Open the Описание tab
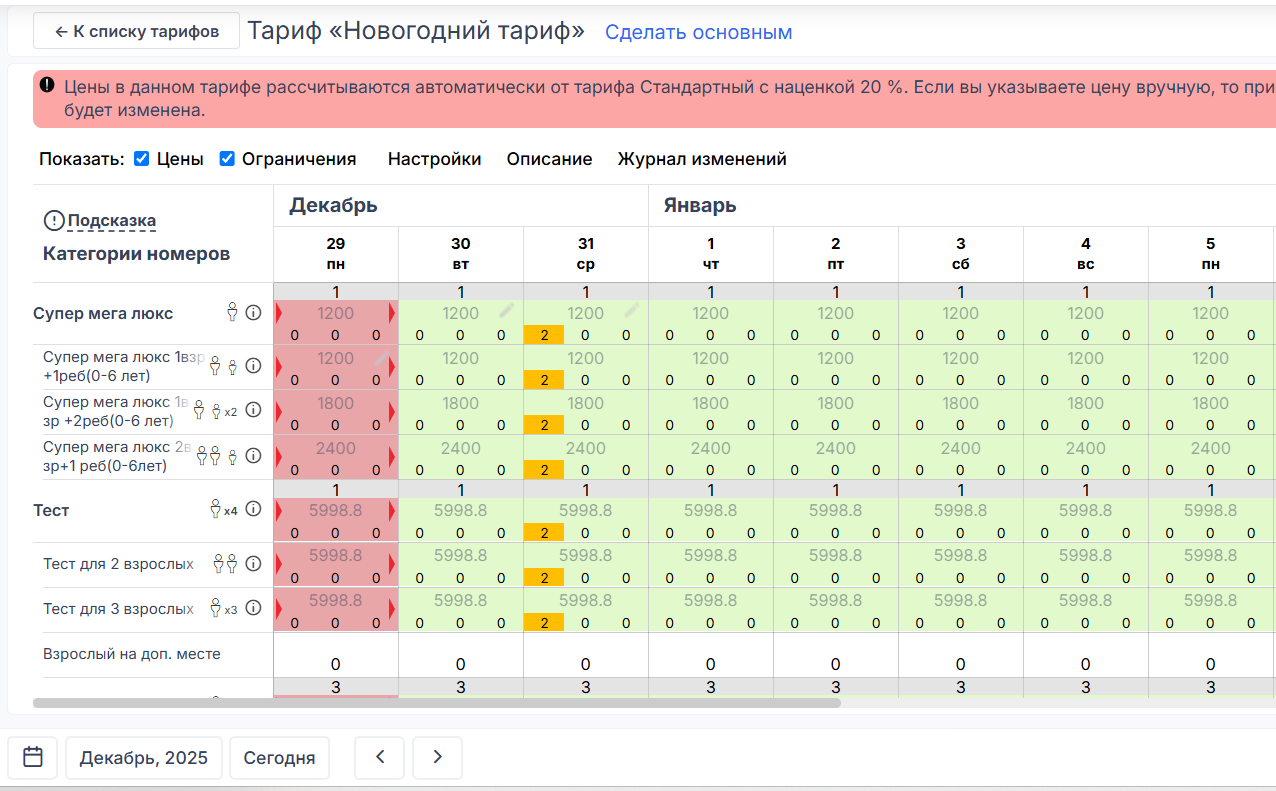This screenshot has height=791, width=1276. tap(549, 159)
